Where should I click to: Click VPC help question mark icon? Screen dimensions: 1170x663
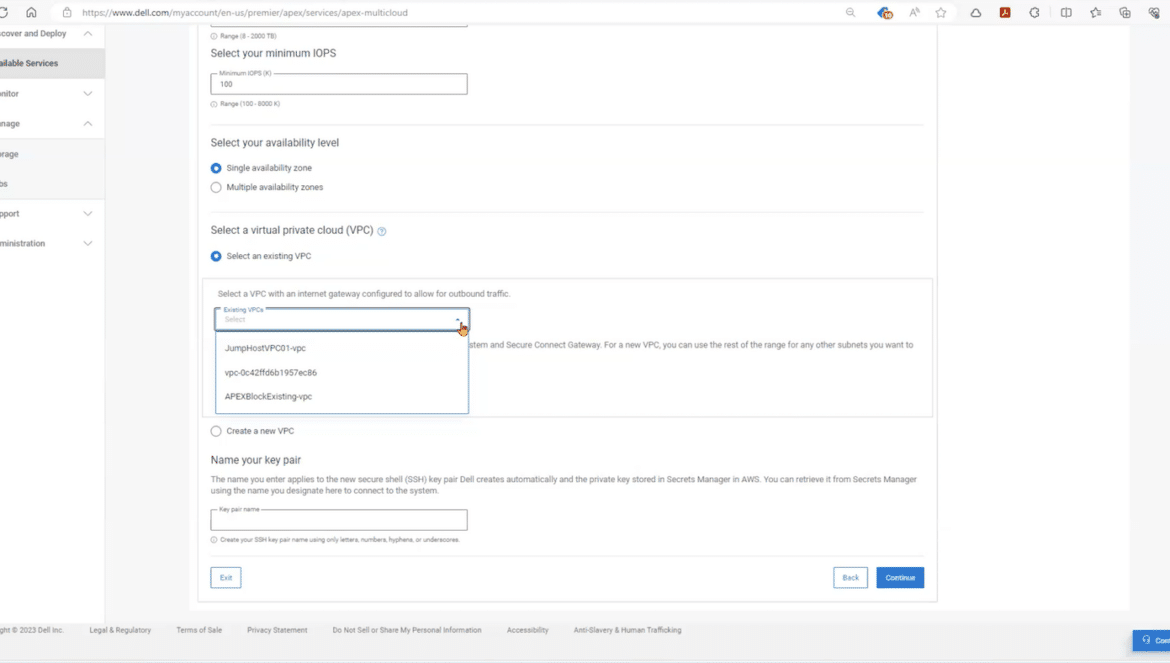[x=382, y=231]
